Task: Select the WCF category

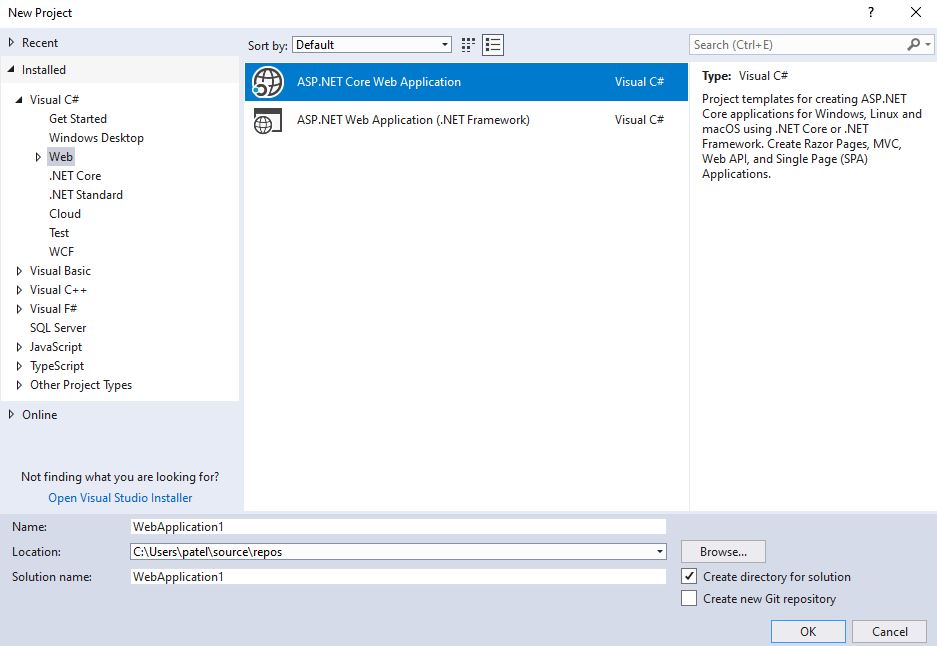Action: tap(61, 252)
